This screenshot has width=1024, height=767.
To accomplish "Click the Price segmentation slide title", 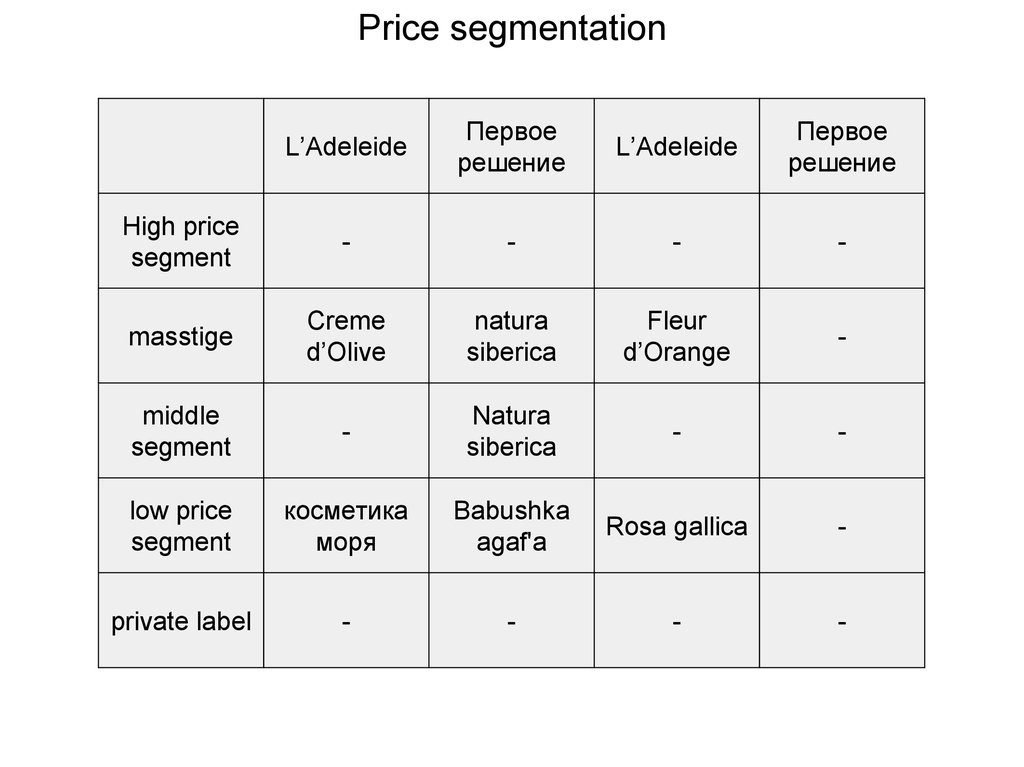I will click(511, 28).
